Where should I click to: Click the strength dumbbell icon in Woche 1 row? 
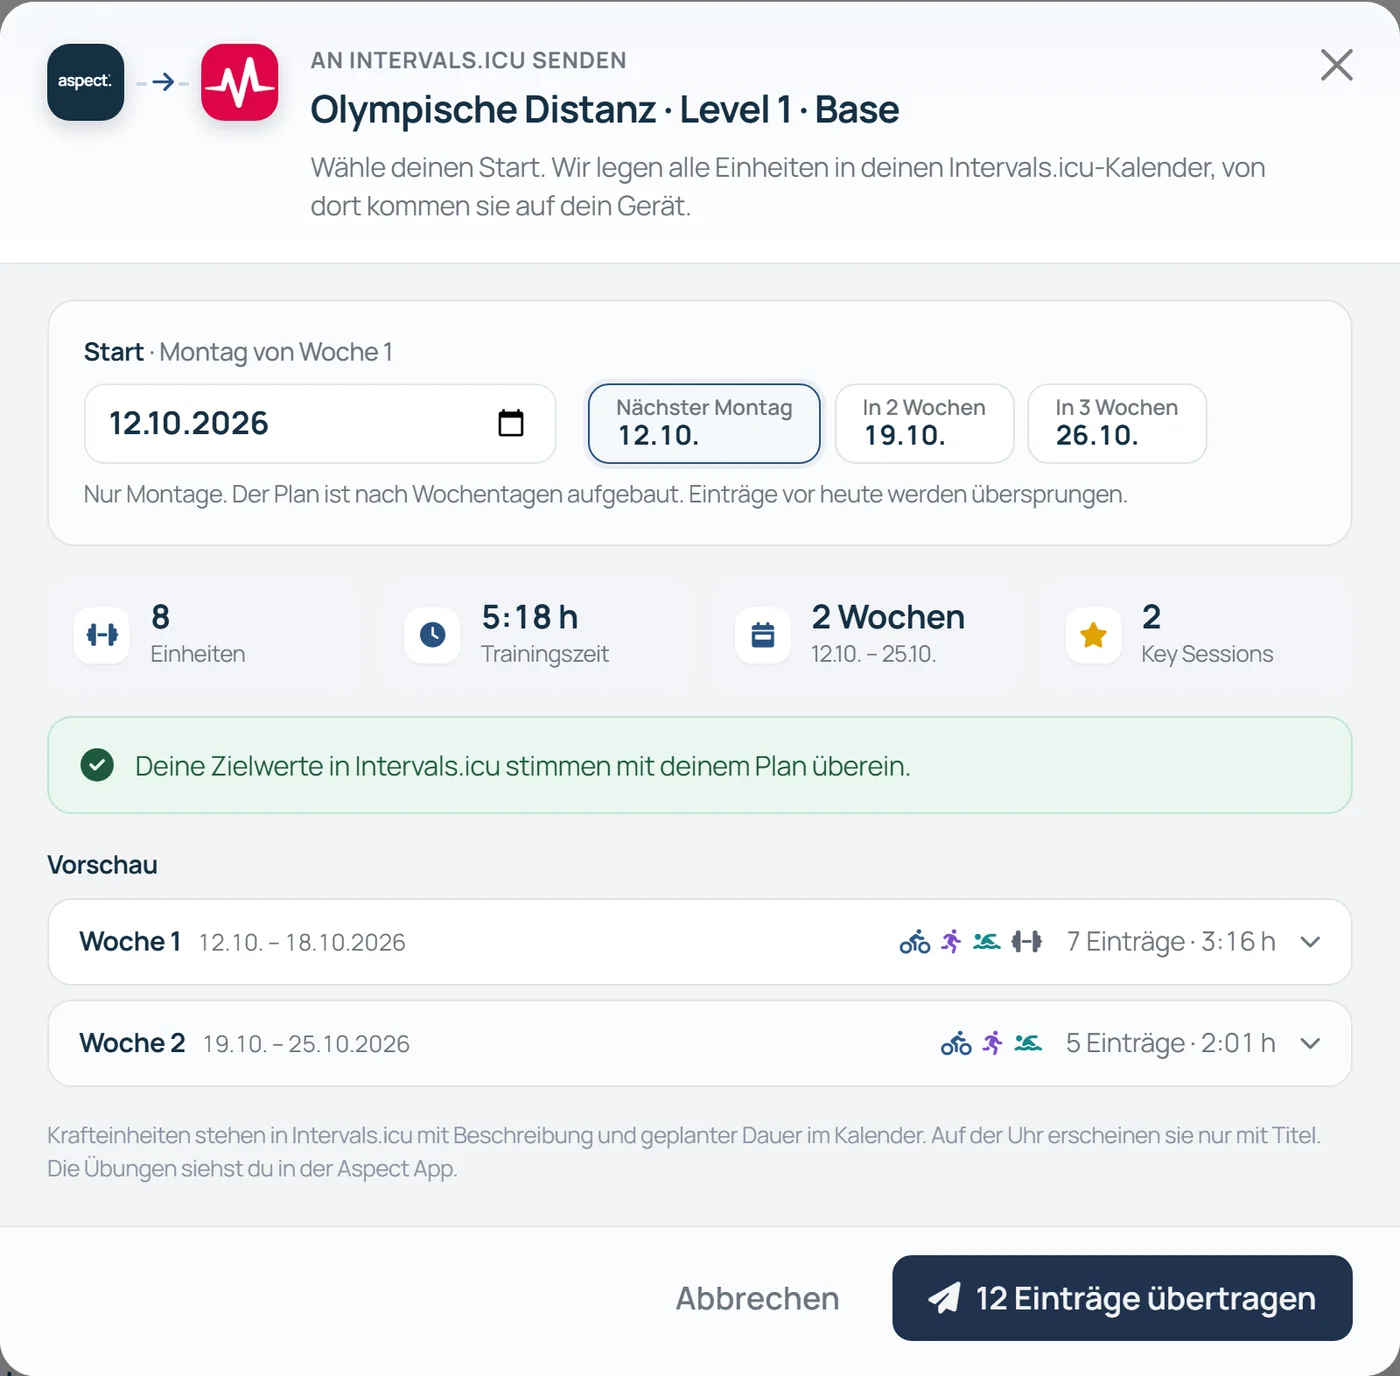click(x=1026, y=942)
